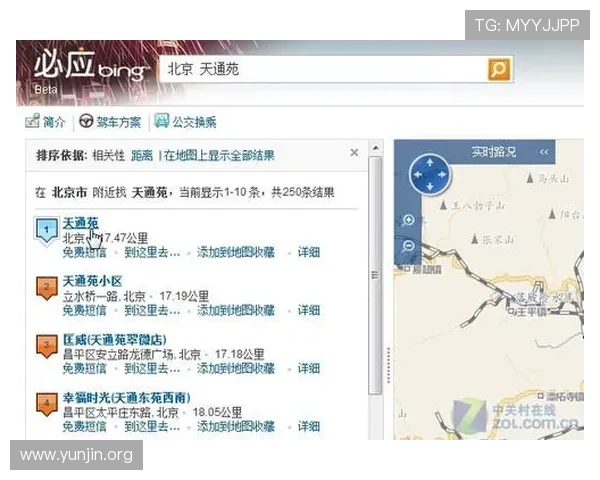Viewport: 600px width, 480px height.
Task: Click the 17.19公里 distance text
Action: 184,296
